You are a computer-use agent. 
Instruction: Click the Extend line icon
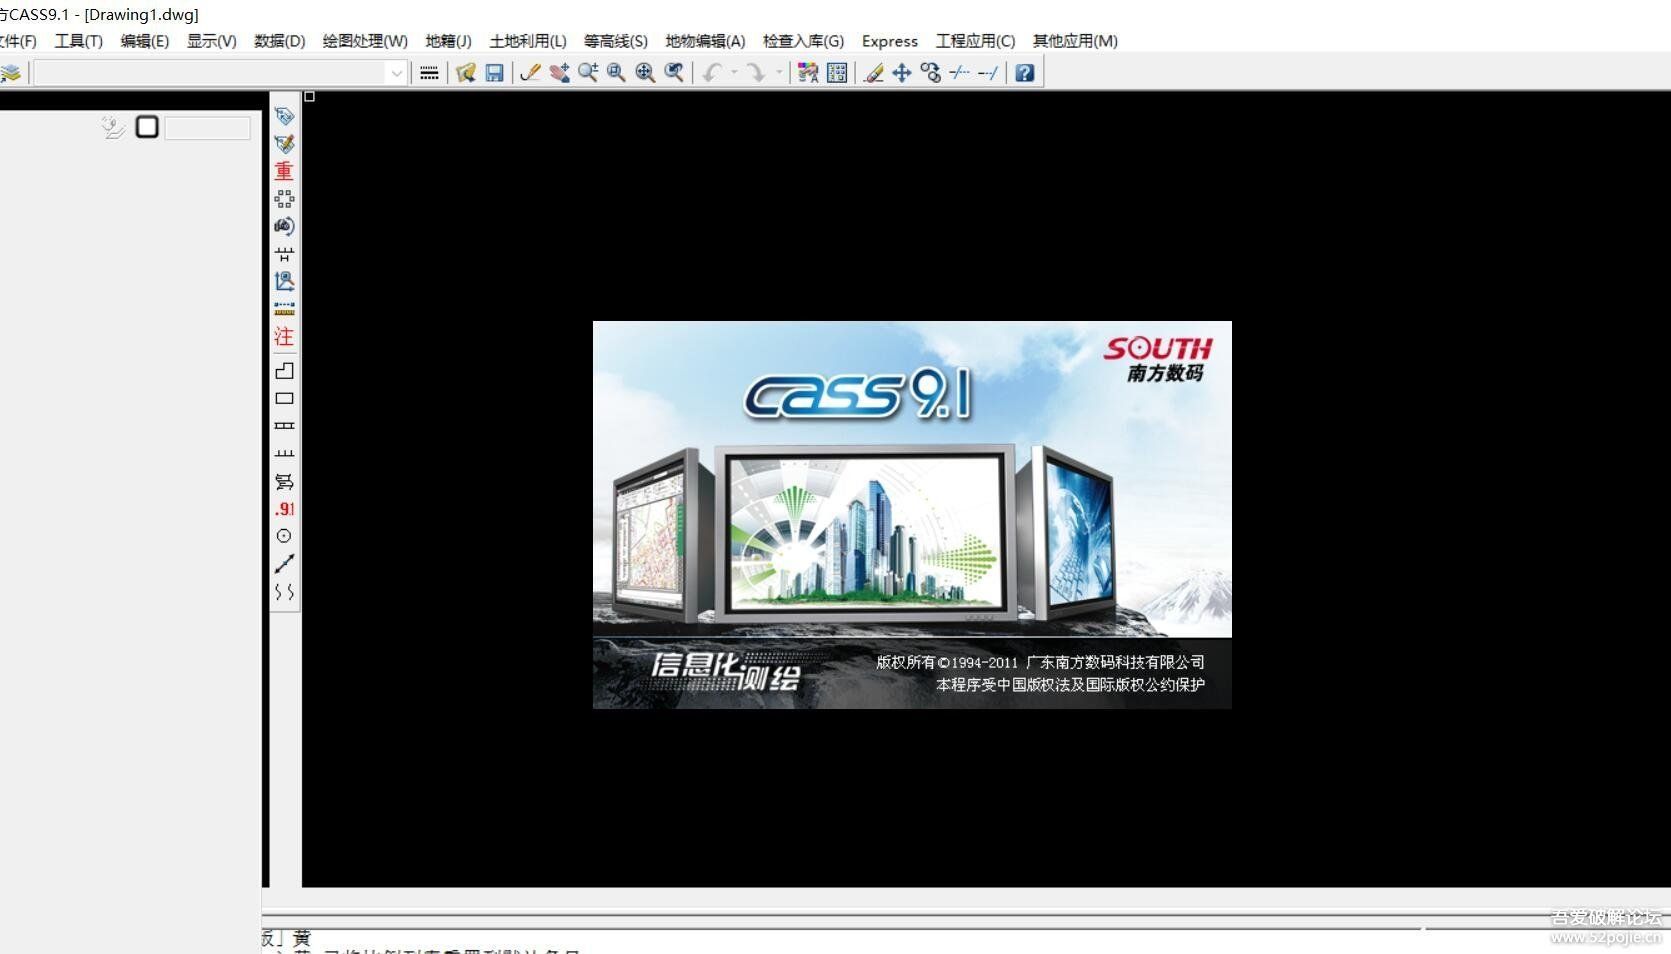click(x=988, y=73)
